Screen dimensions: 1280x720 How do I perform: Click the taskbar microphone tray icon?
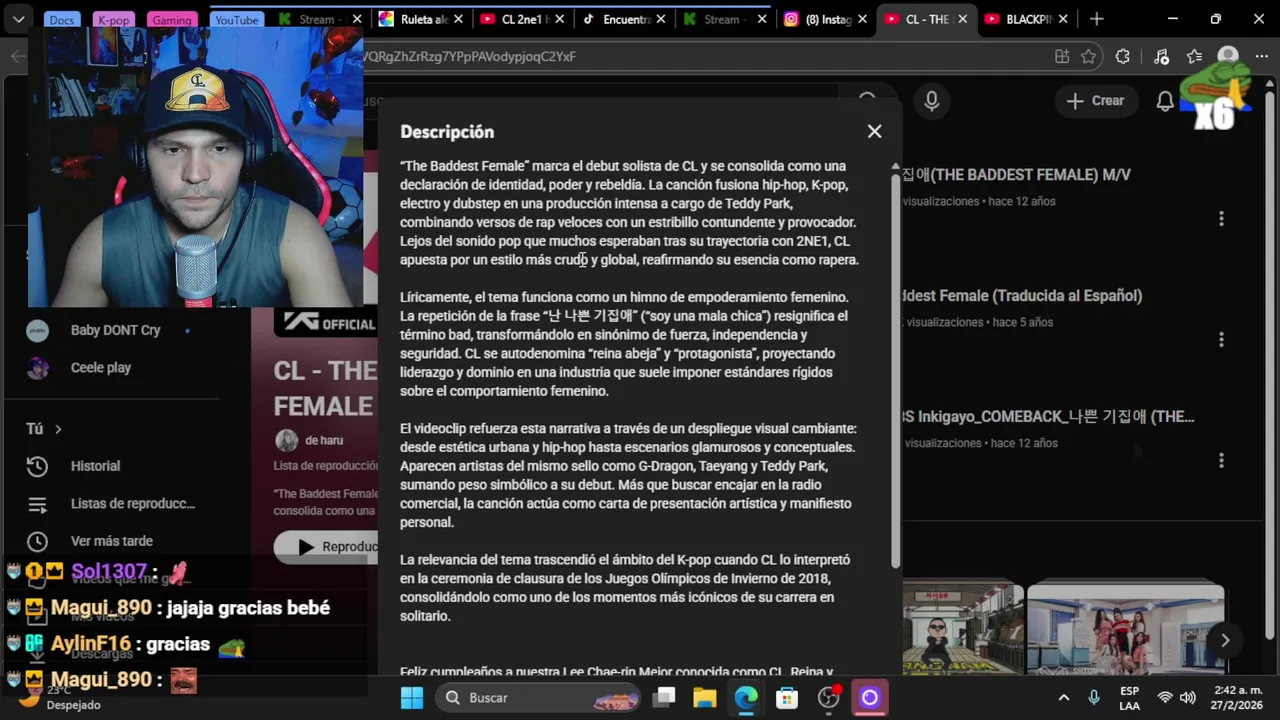[1094, 698]
